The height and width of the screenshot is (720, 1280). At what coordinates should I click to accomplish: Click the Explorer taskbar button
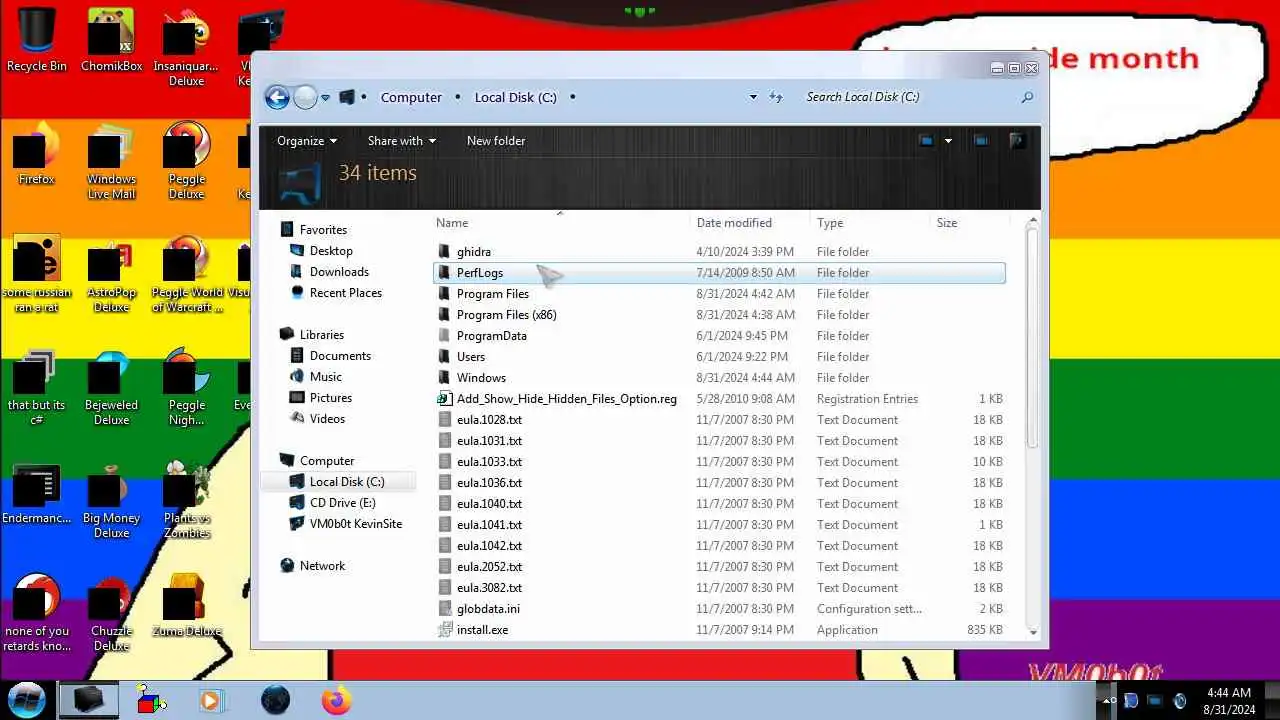pyautogui.click(x=89, y=700)
